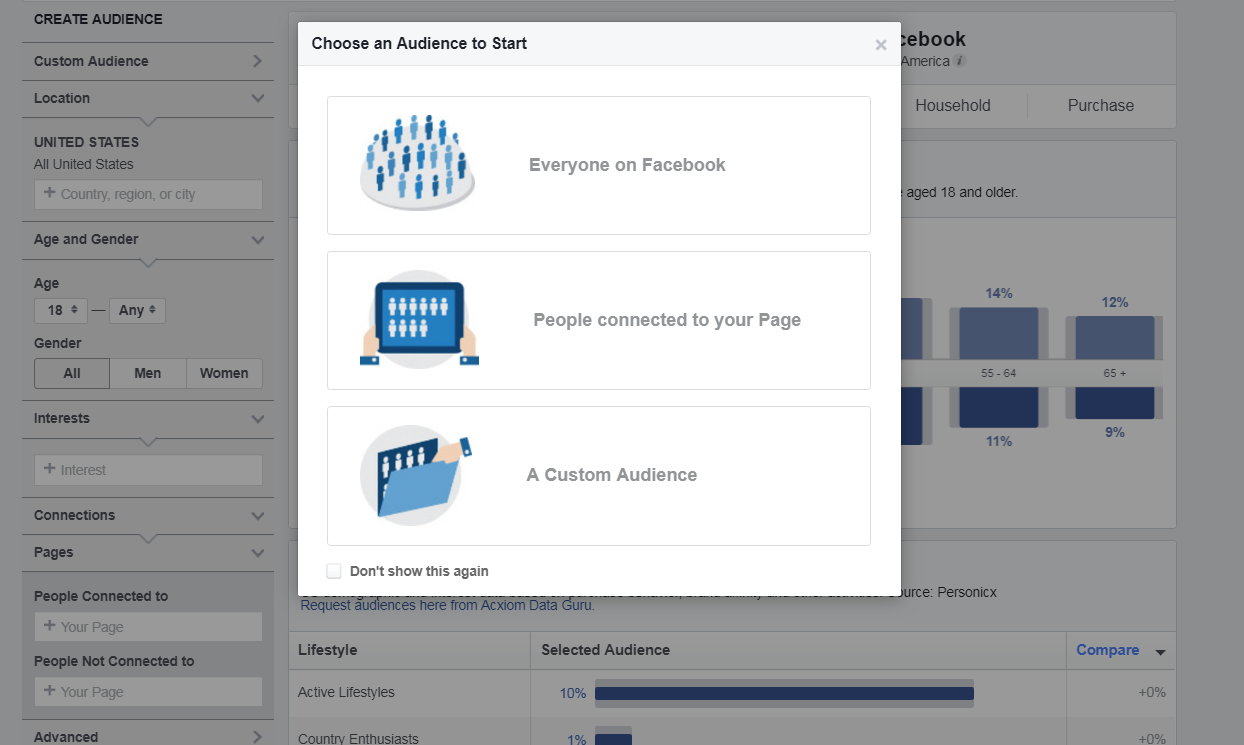
Task: Open the Acxiom Data Guru request link
Action: (448, 605)
